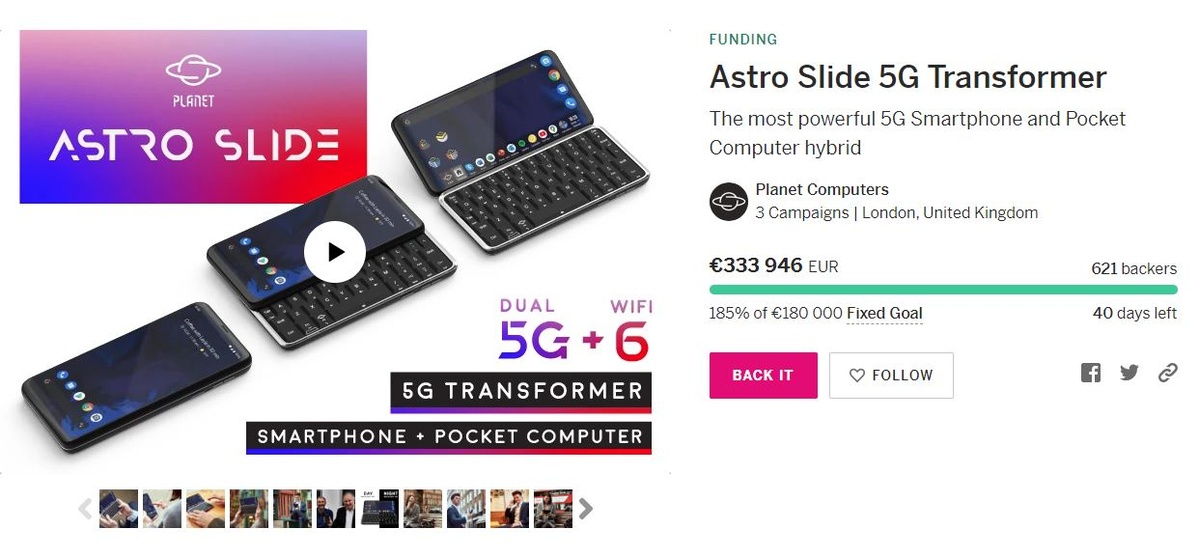Viewport: 1199px width, 557px height.
Task: Click the Planet Computers logo avatar
Action: [728, 202]
